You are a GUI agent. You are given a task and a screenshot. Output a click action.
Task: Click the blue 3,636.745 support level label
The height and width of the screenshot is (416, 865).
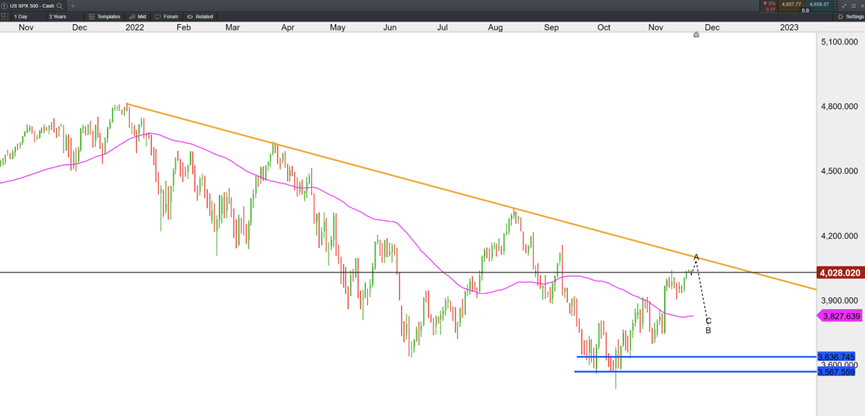coord(836,356)
